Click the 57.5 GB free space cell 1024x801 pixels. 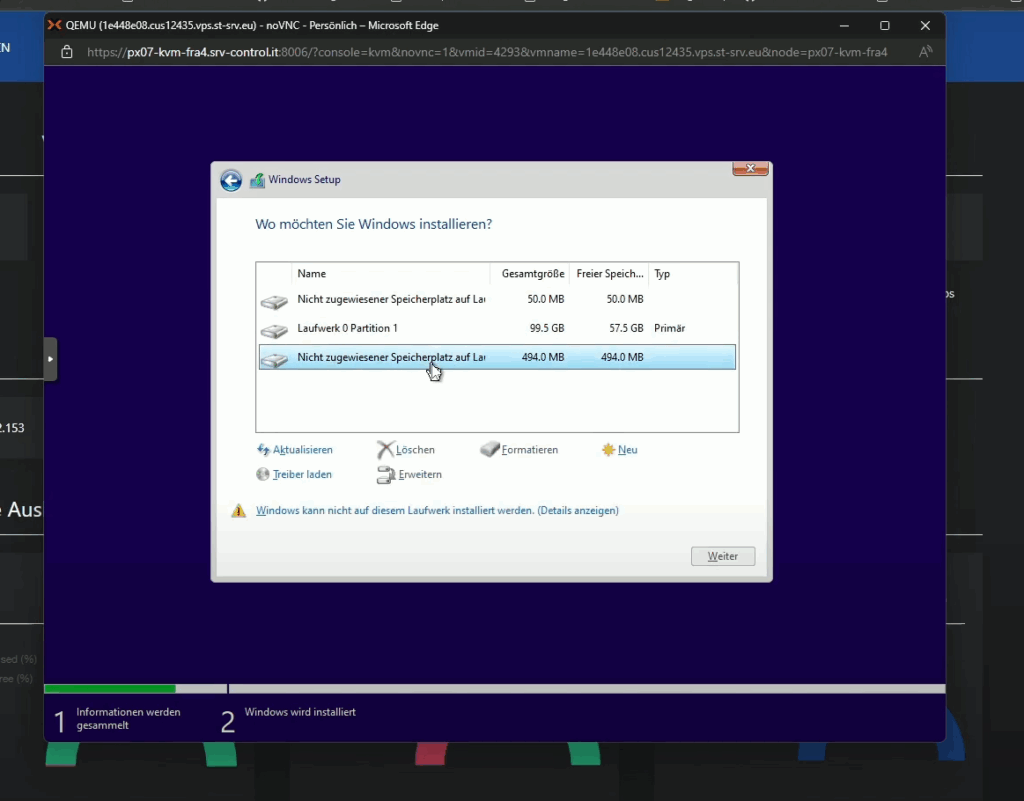coord(626,328)
